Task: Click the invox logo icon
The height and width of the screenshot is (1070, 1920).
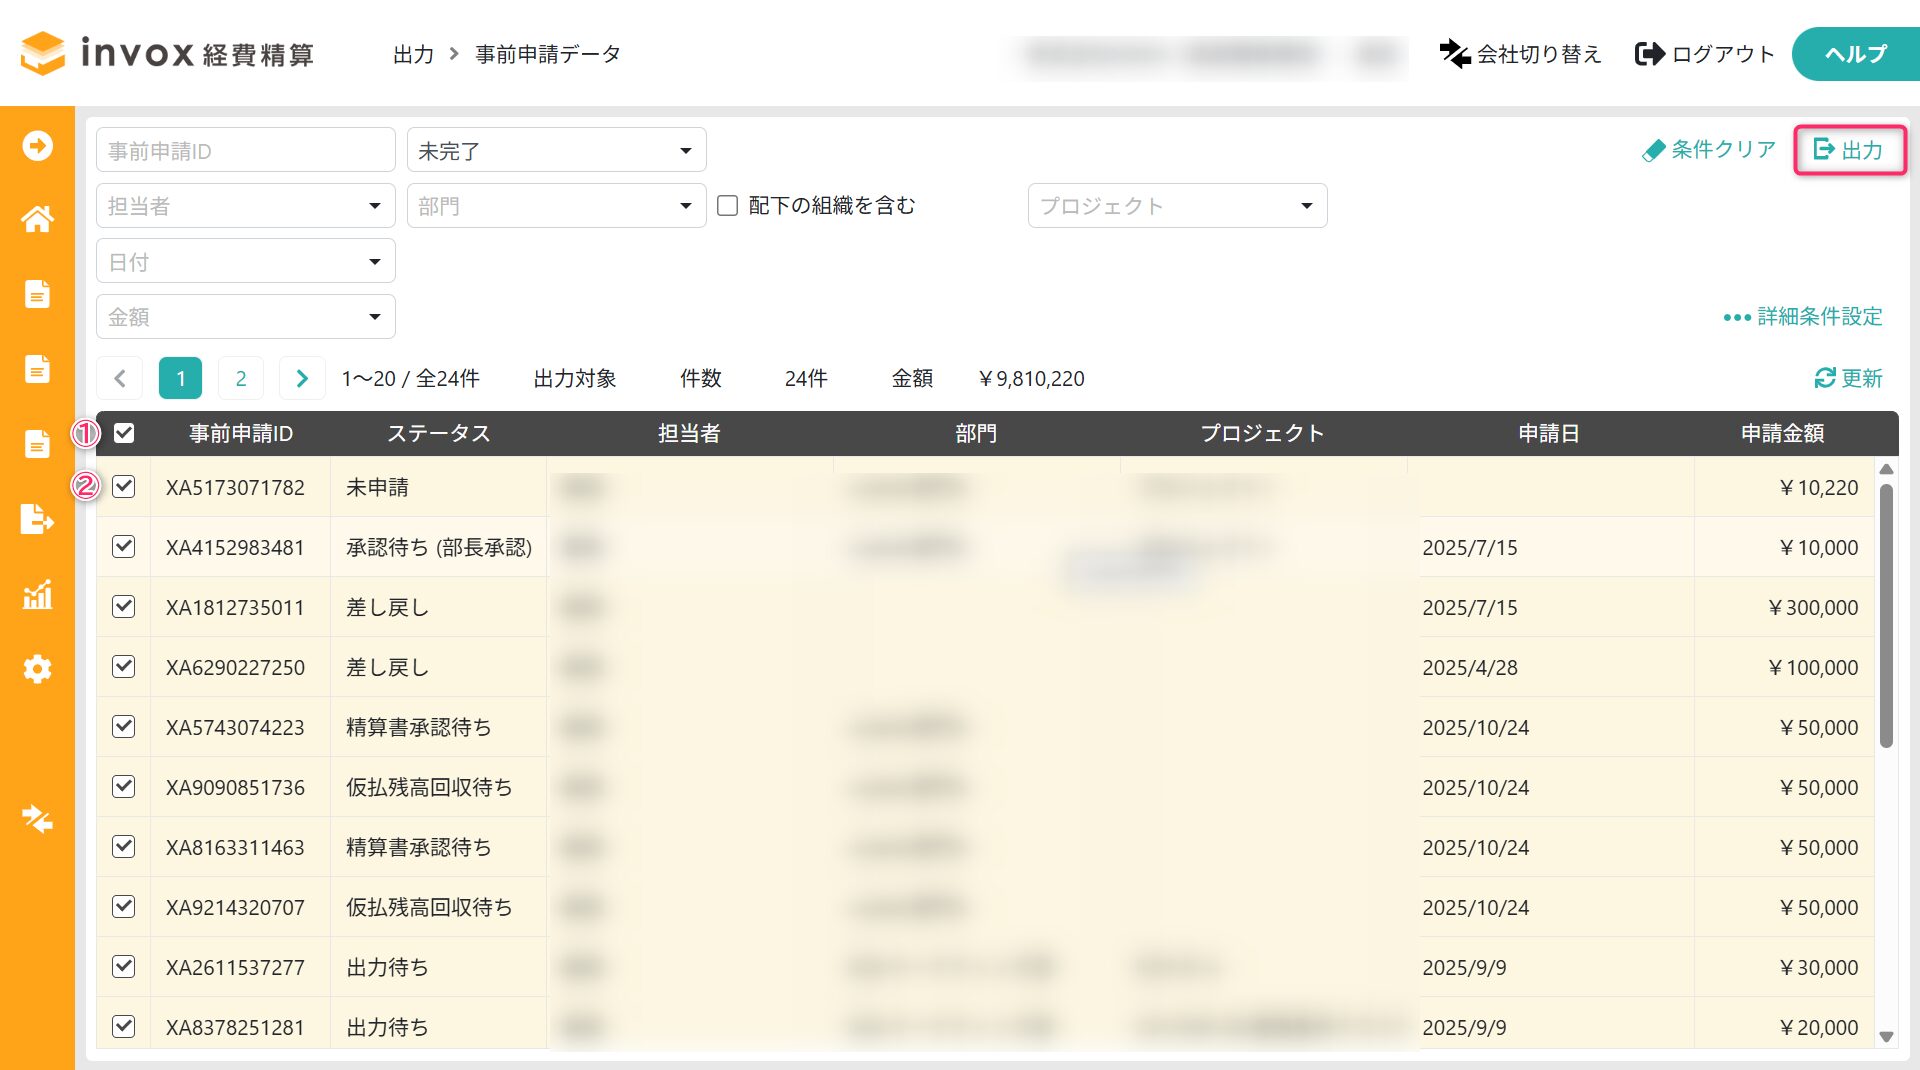Action: 43,53
